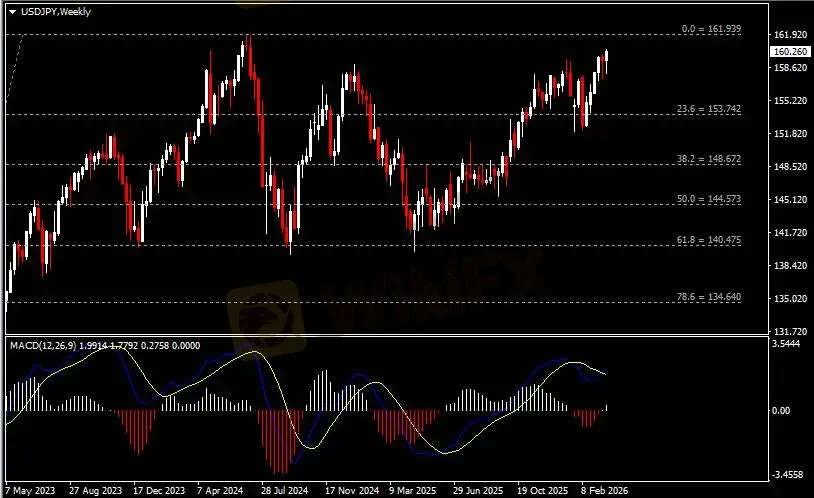Click the 17 Dec 2023 date label
Viewport: 814px width, 498px height.
[x=159, y=490]
